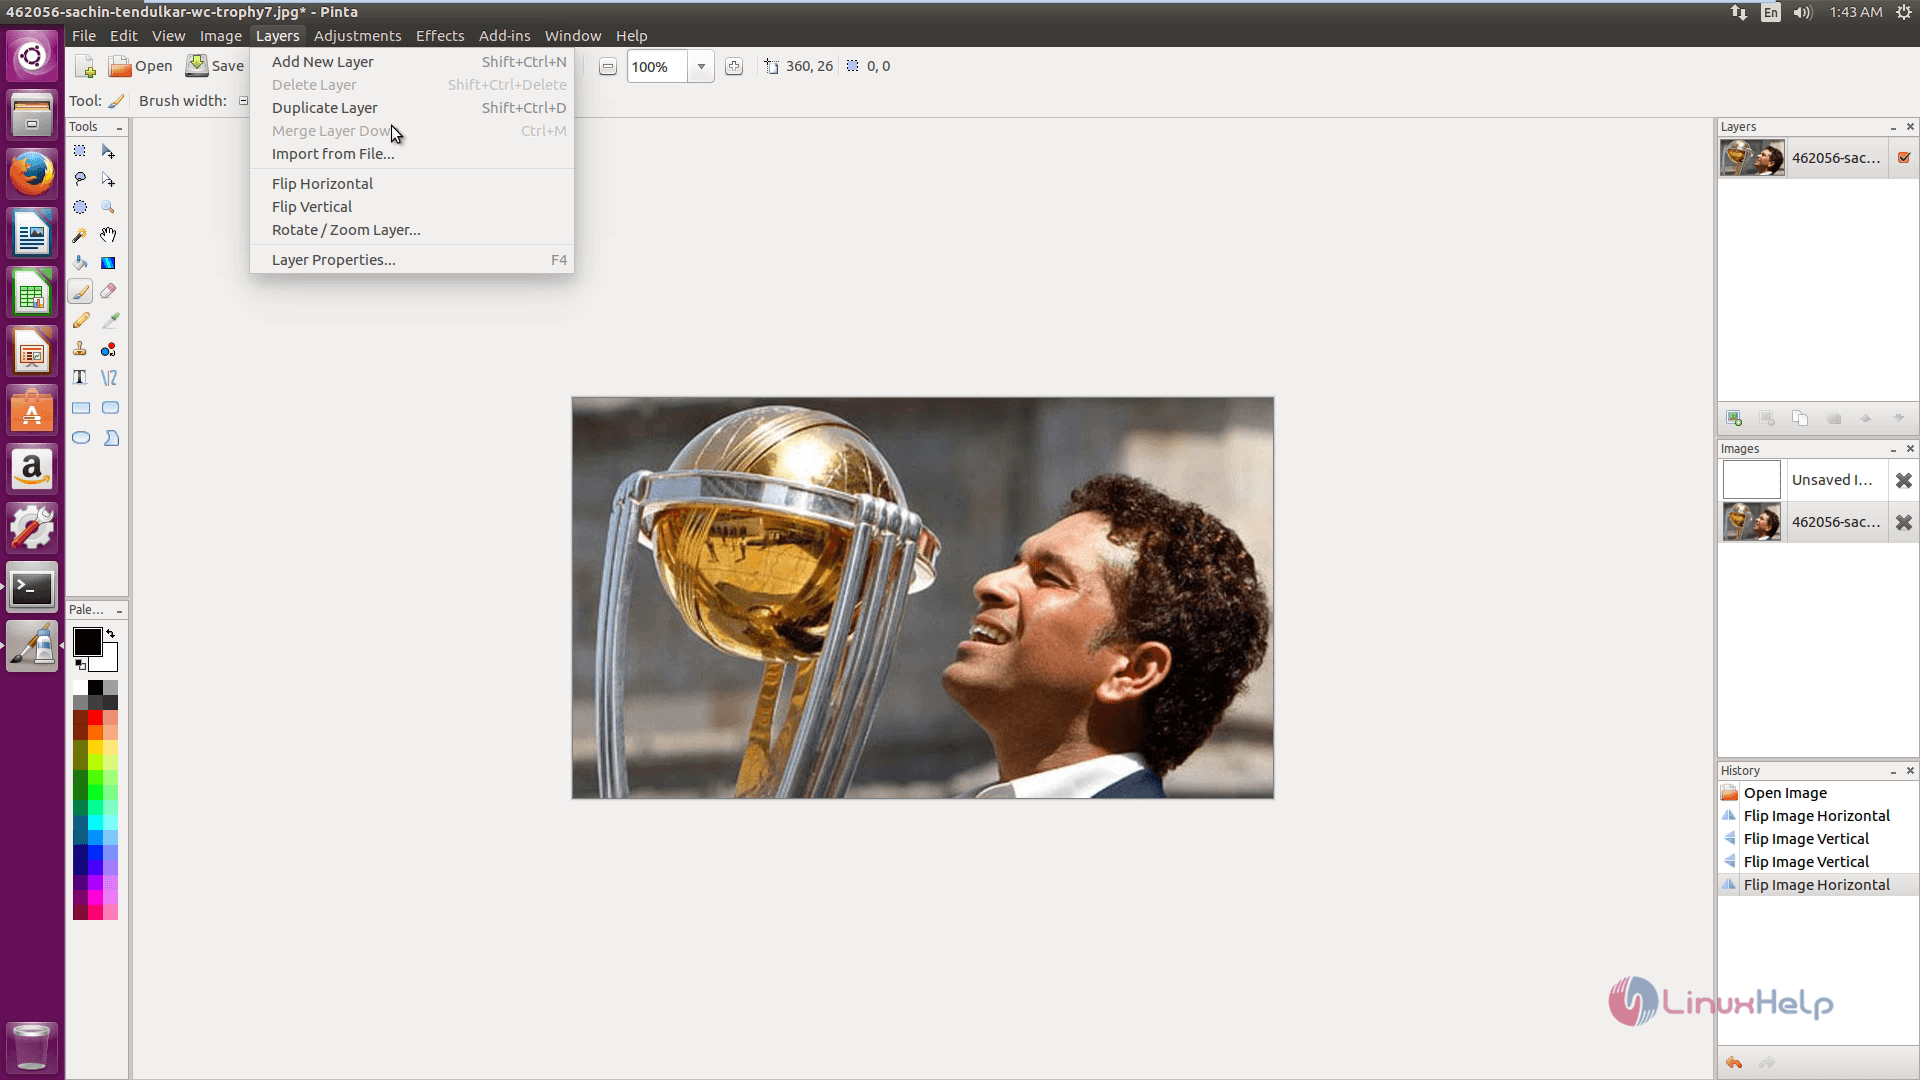
Task: Open Firefox from the Ubuntu launcher
Action: pyautogui.click(x=32, y=175)
